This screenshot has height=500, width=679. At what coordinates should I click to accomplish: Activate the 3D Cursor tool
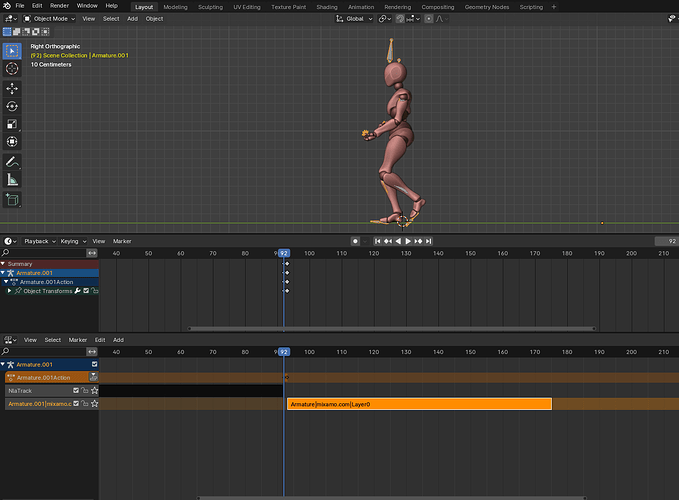click(x=12, y=68)
